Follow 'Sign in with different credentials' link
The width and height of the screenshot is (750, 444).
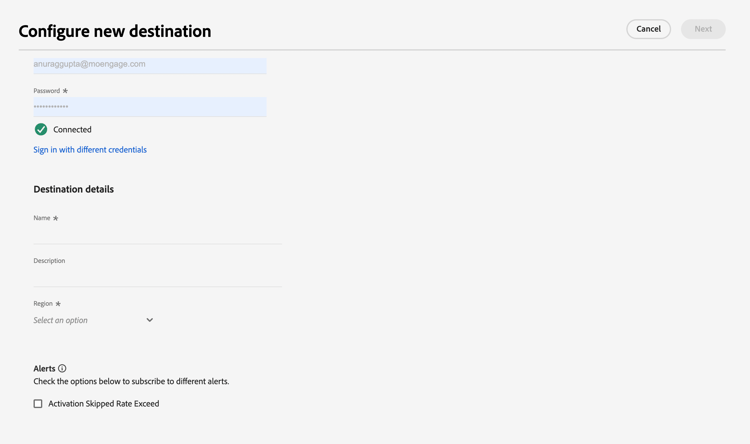[90, 150]
